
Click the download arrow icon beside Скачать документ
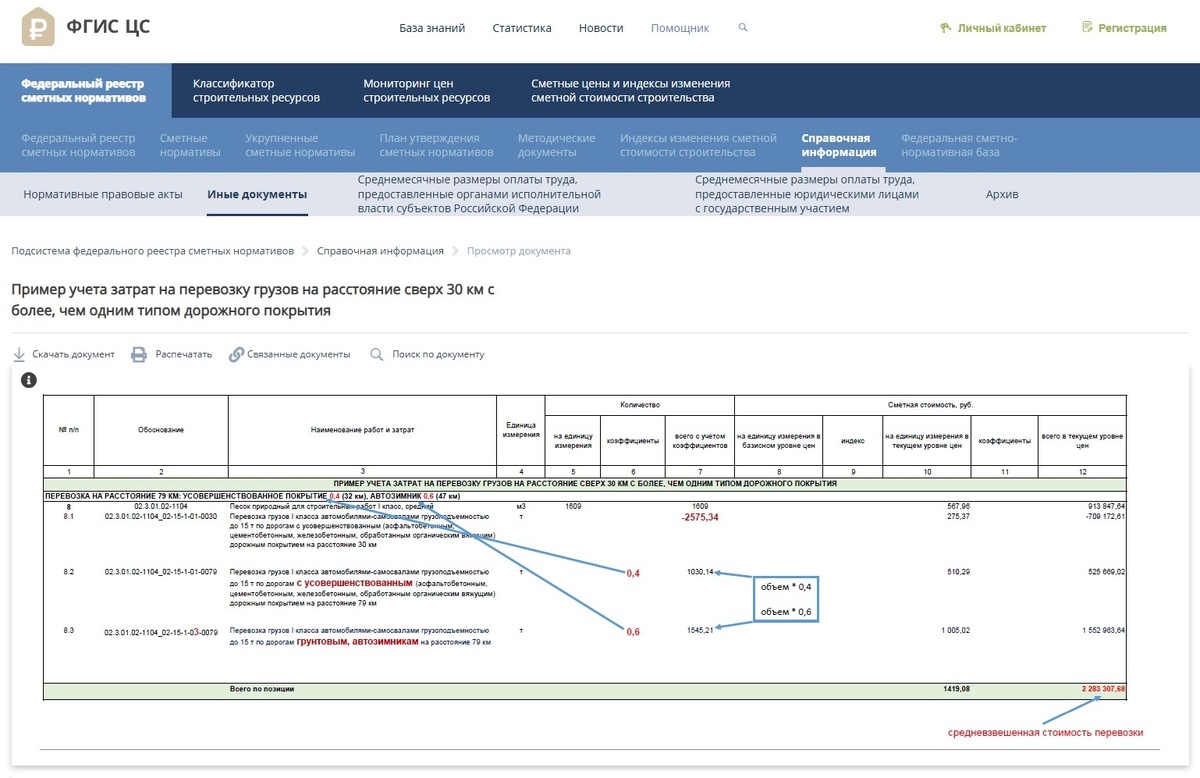19,354
